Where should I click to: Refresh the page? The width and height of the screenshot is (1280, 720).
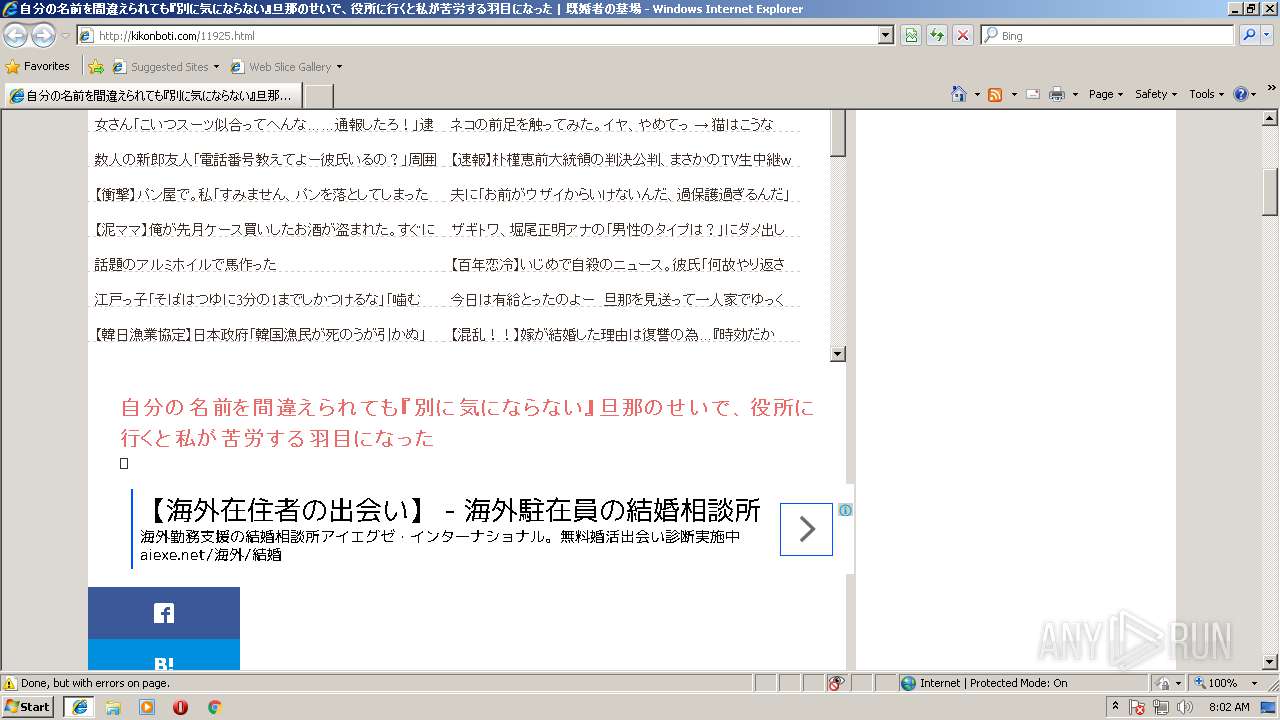click(937, 35)
